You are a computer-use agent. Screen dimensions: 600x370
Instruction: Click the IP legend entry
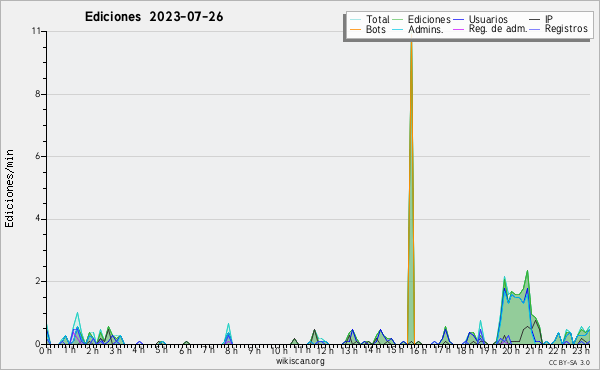click(541, 19)
